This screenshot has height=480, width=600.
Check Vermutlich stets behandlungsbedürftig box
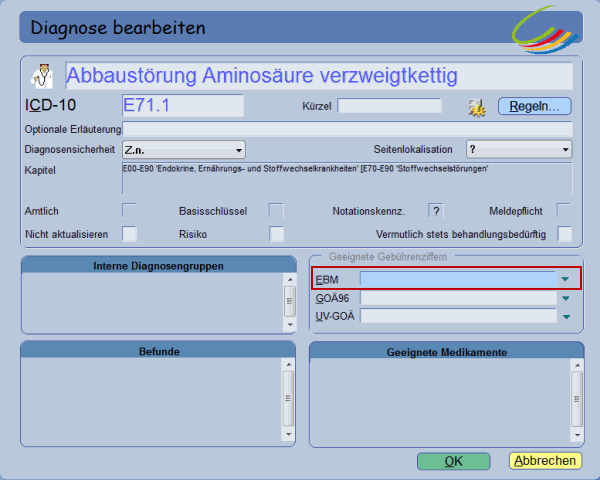[x=564, y=234]
